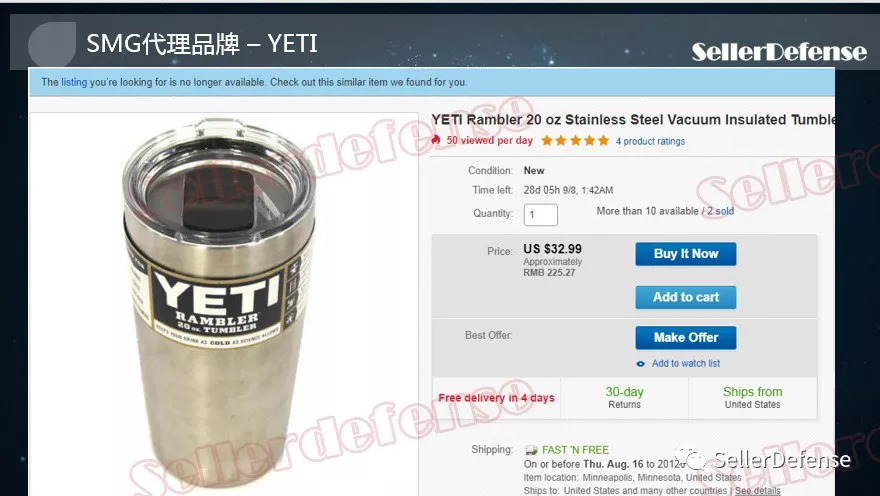This screenshot has height=496, width=880.
Task: Click the Add to cart button
Action: click(685, 297)
